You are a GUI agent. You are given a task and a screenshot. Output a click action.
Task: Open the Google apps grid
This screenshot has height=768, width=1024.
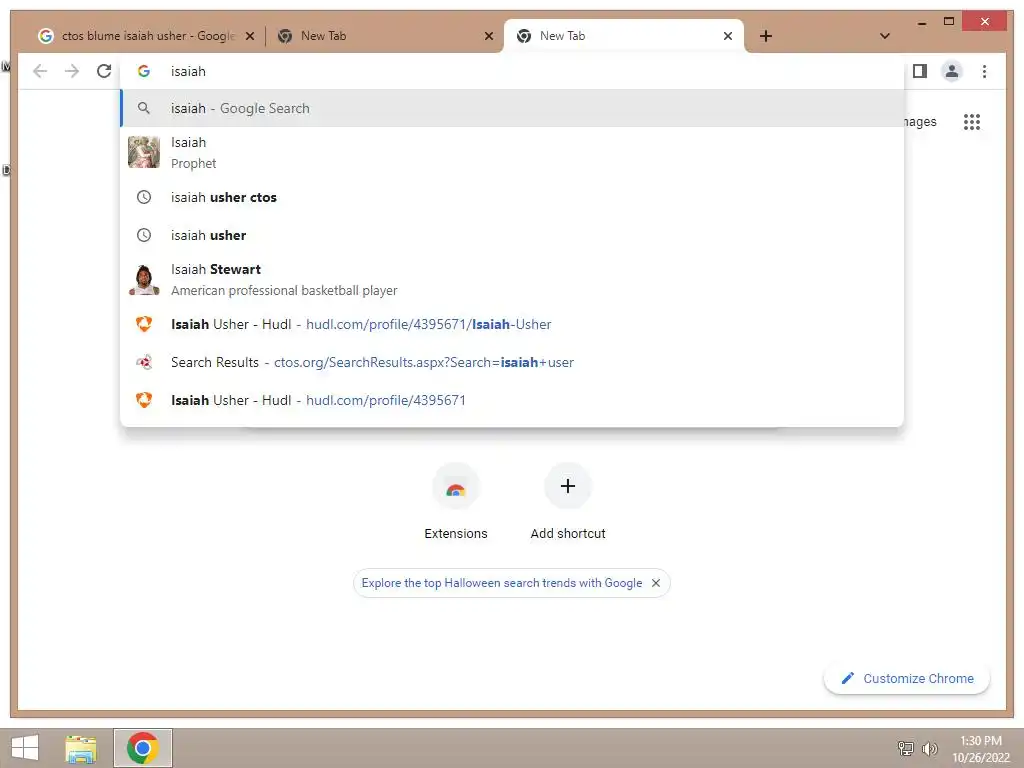(972, 121)
